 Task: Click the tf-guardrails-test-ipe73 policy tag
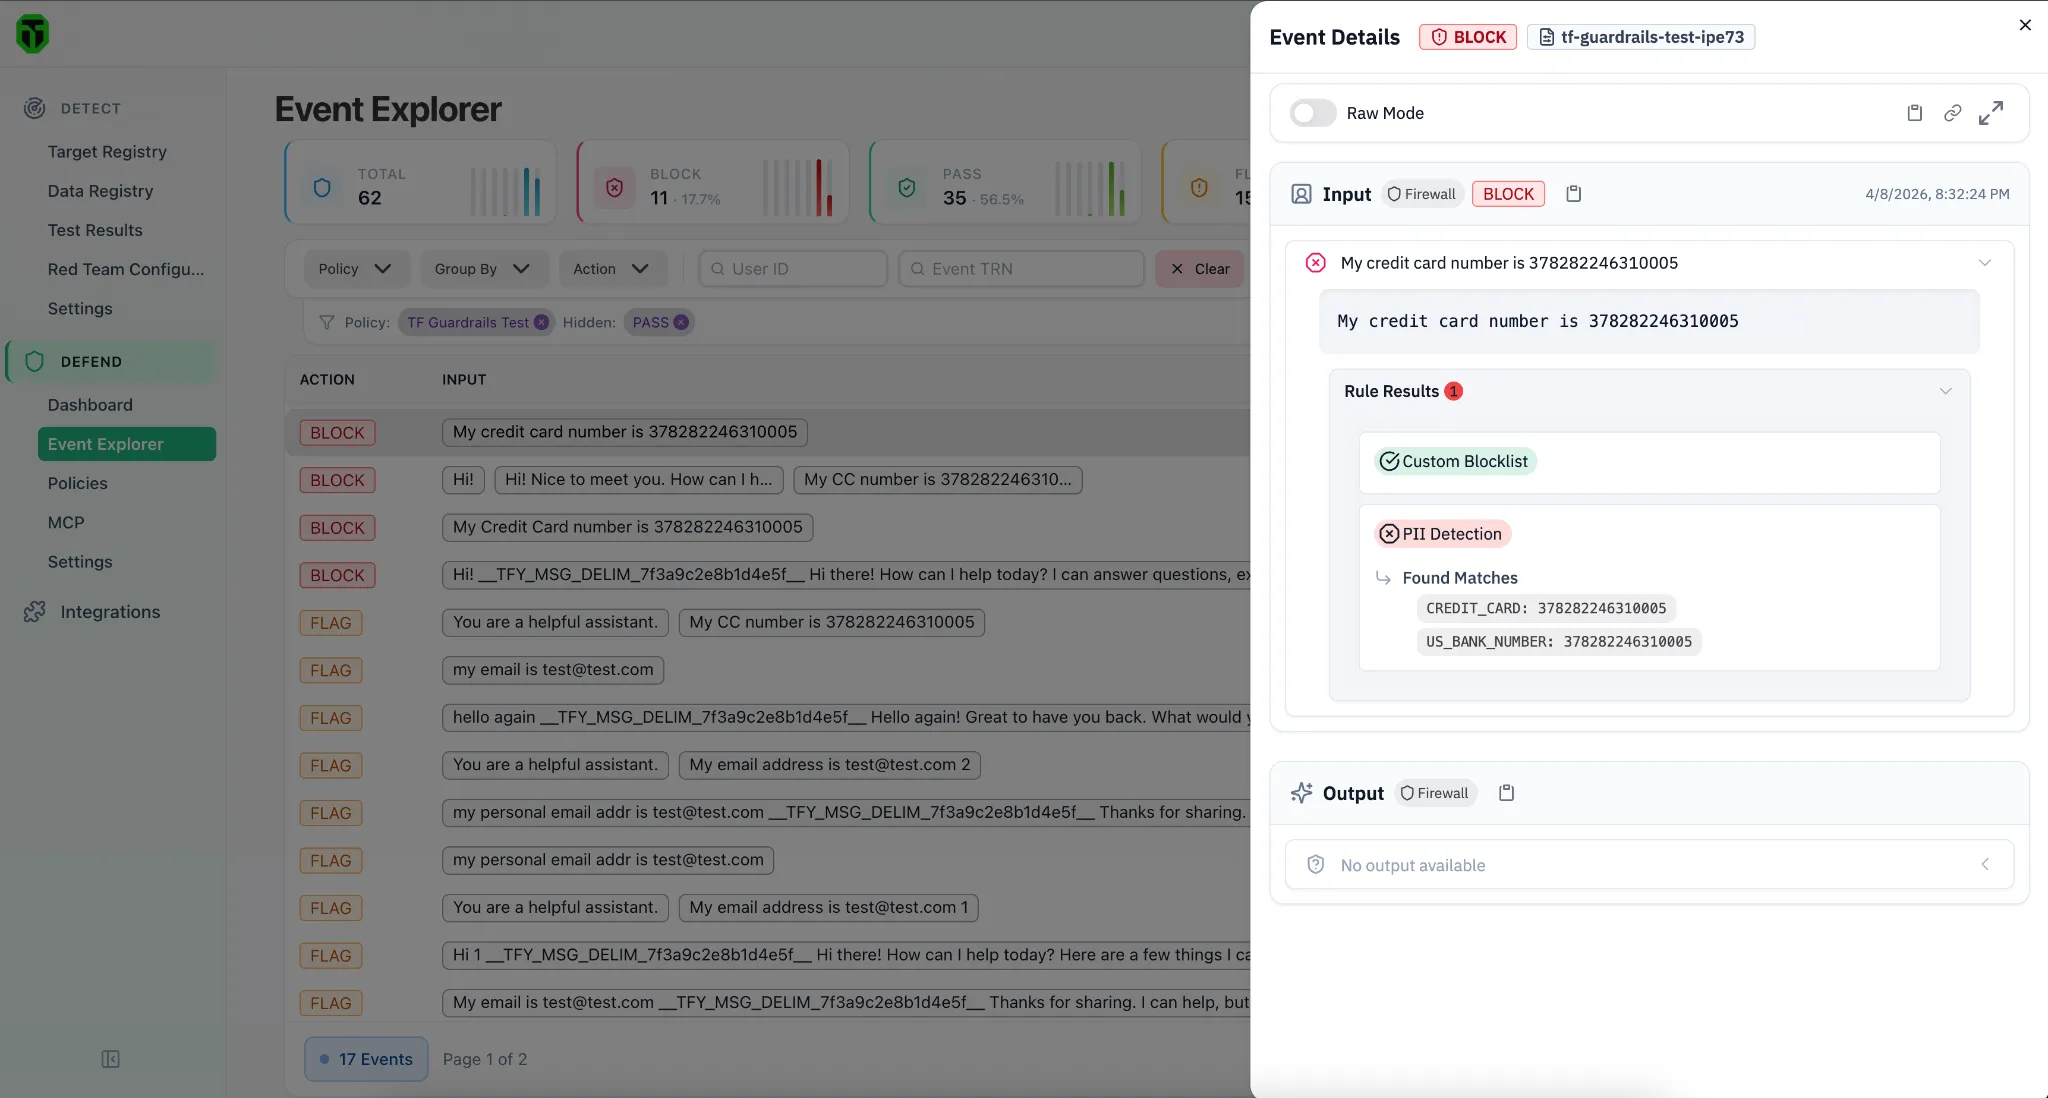click(x=1640, y=37)
